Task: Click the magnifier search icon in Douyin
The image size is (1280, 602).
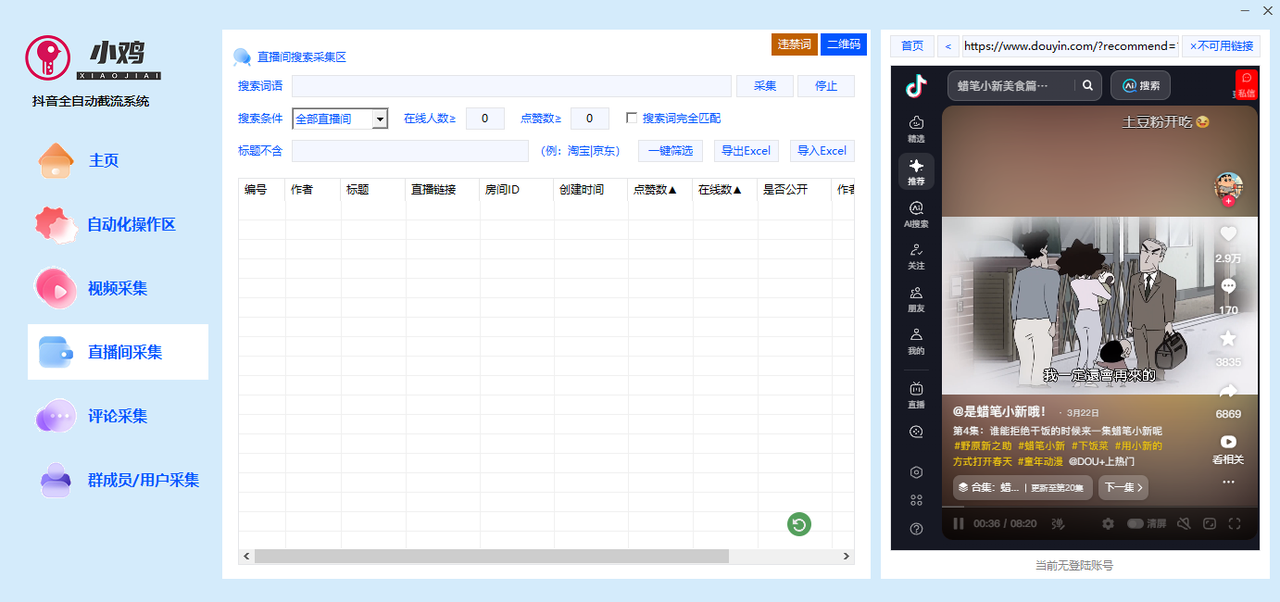Action: pyautogui.click(x=1087, y=85)
